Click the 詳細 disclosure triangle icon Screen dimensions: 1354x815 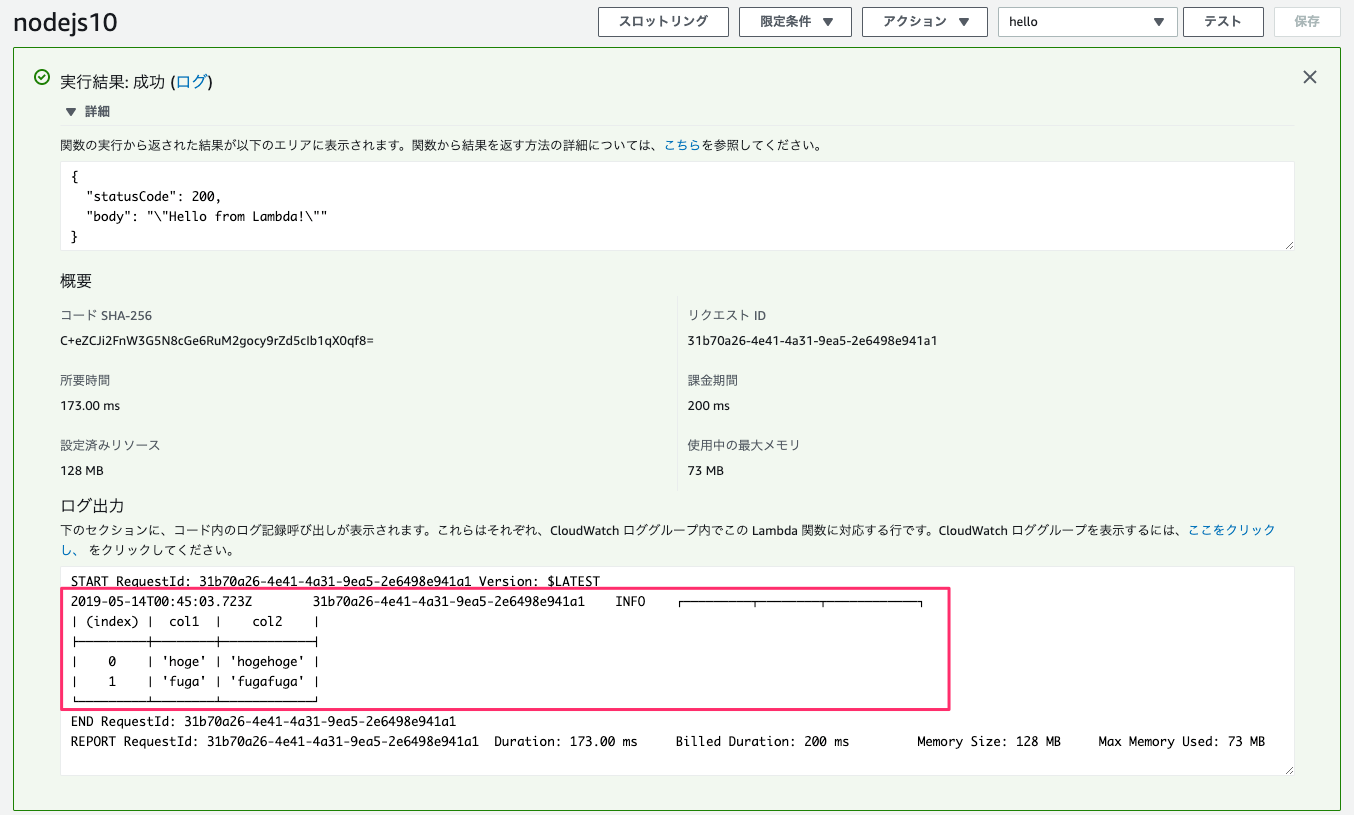tap(71, 112)
